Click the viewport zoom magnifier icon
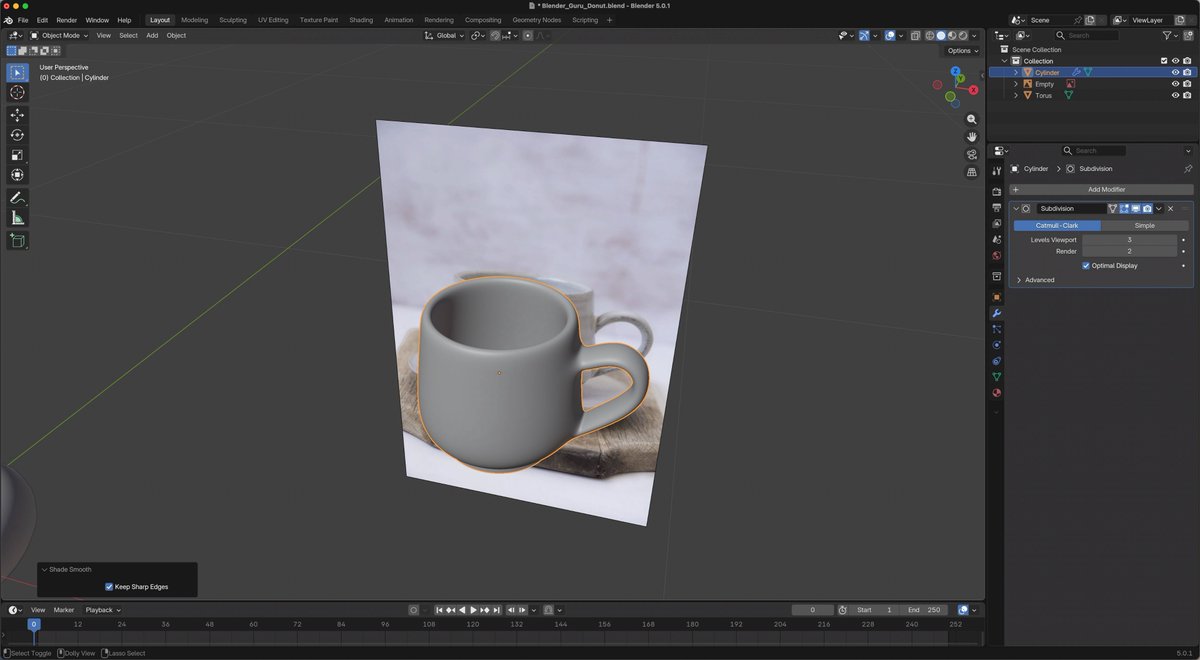This screenshot has height=660, width=1200. [x=971, y=119]
